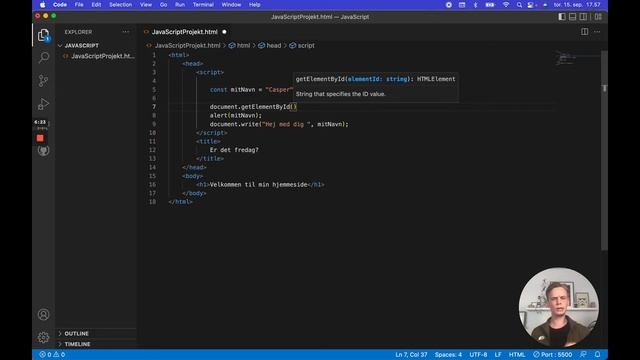The width and height of the screenshot is (640, 360).
Task: Open the Wi-Fi menu bar icon
Action: [x=506, y=5]
